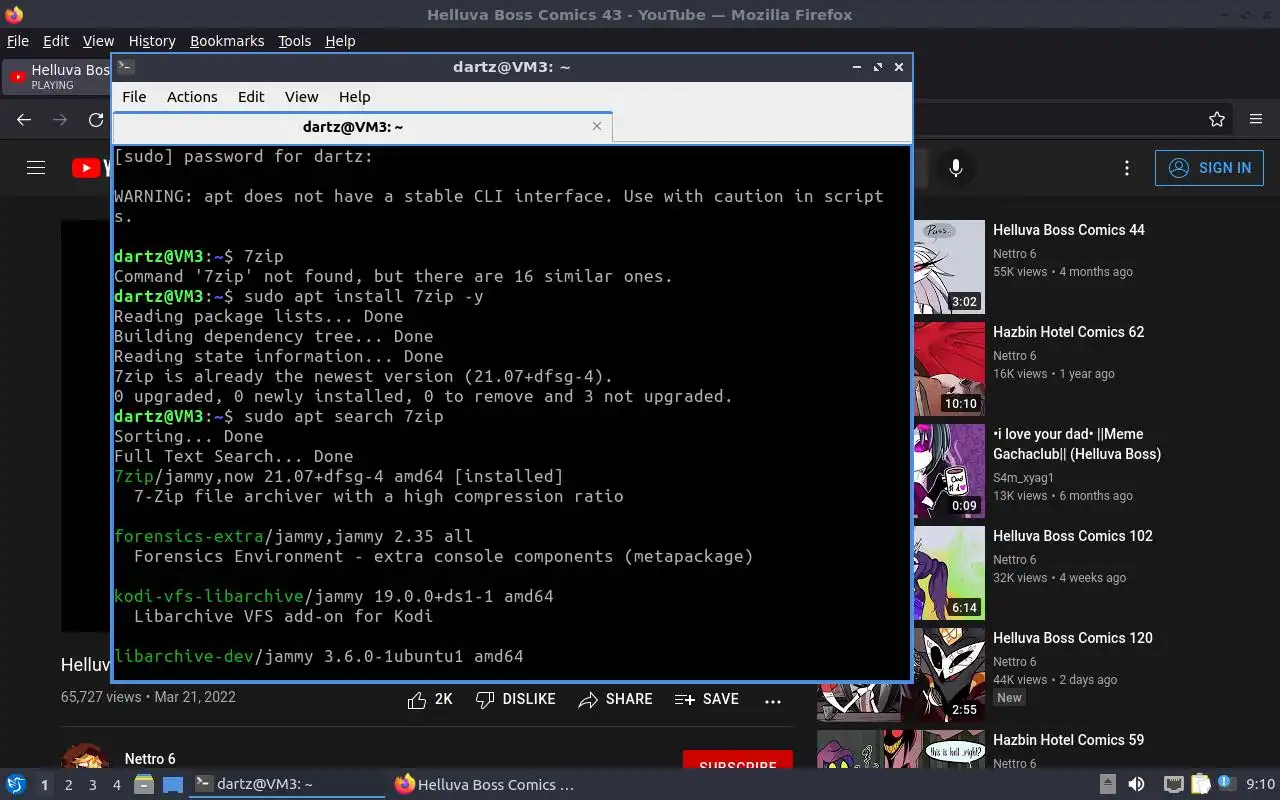Open more actions ellipsis under video
The width and height of the screenshot is (1280, 800).
pos(773,701)
